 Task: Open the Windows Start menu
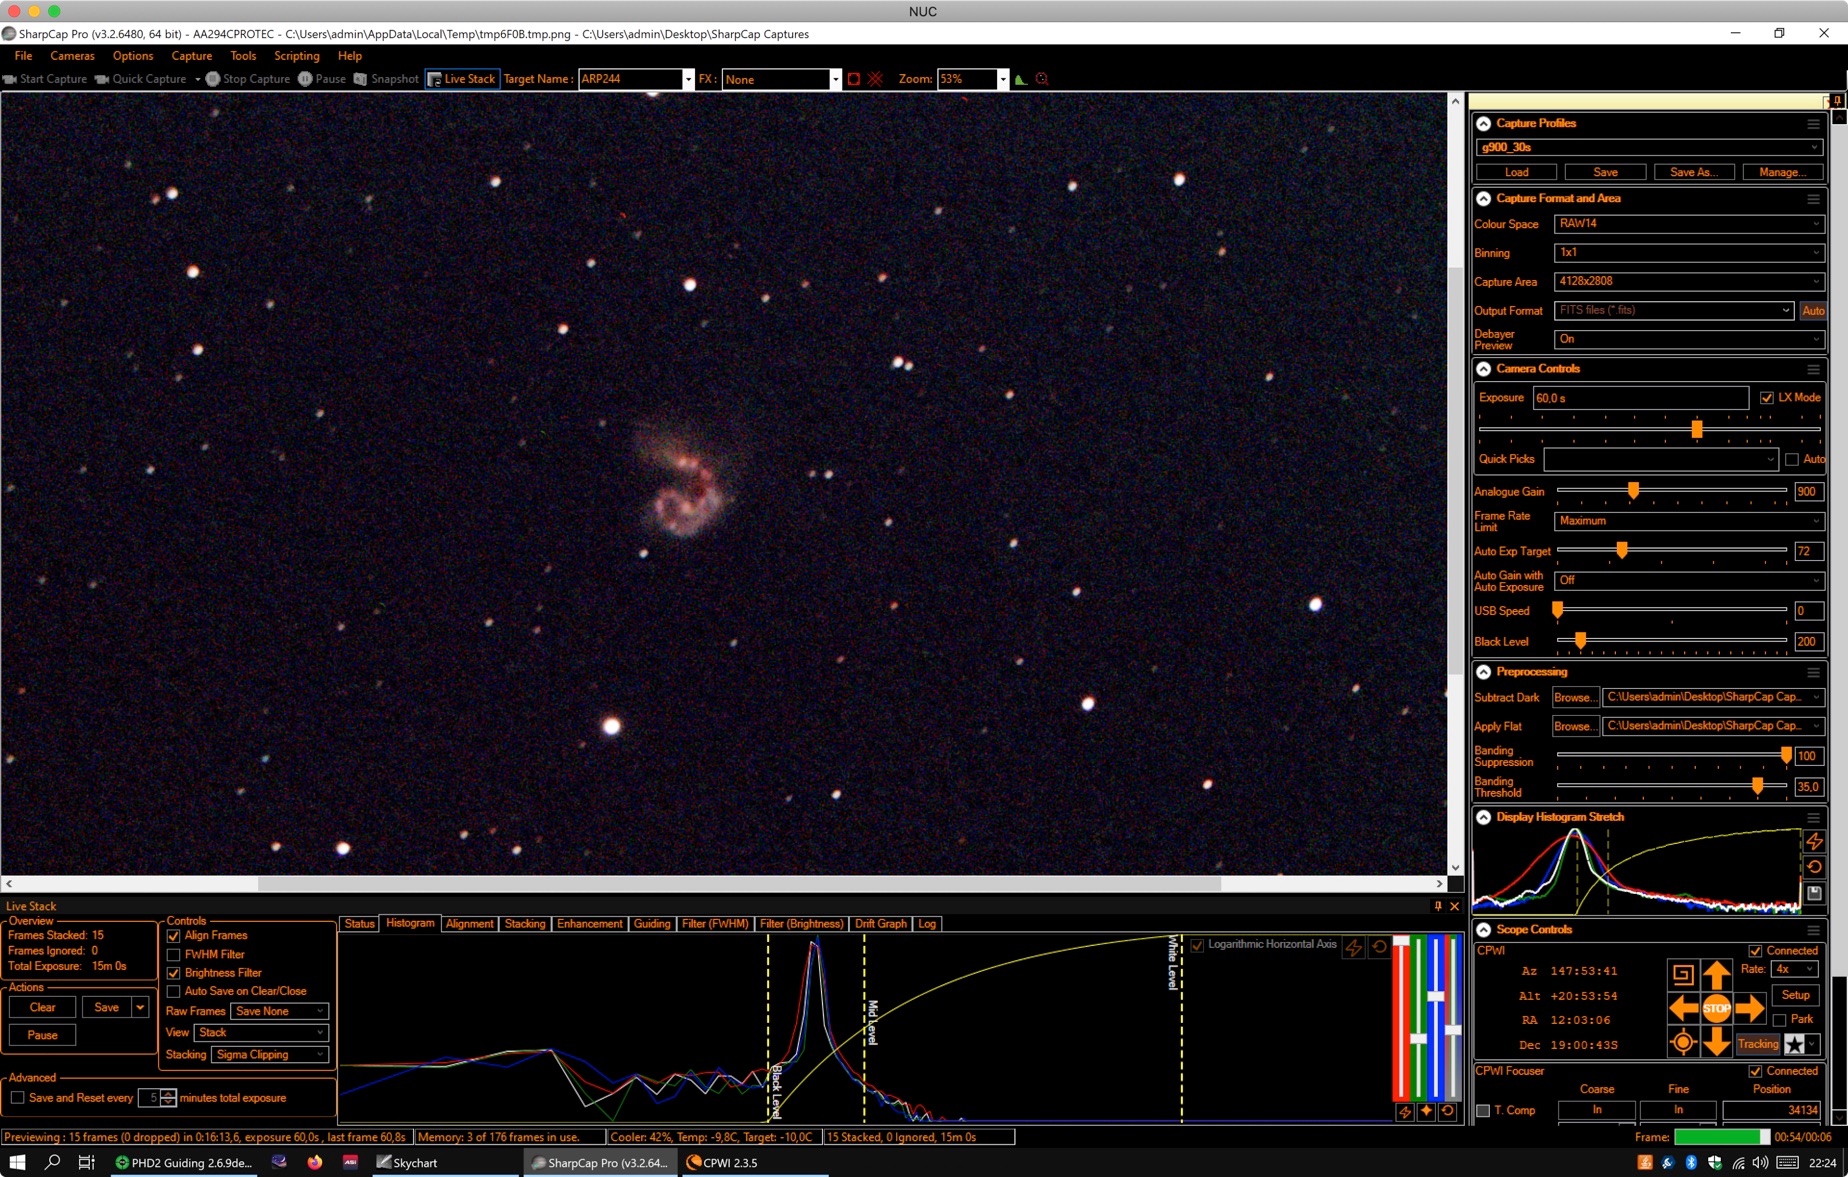[17, 1163]
